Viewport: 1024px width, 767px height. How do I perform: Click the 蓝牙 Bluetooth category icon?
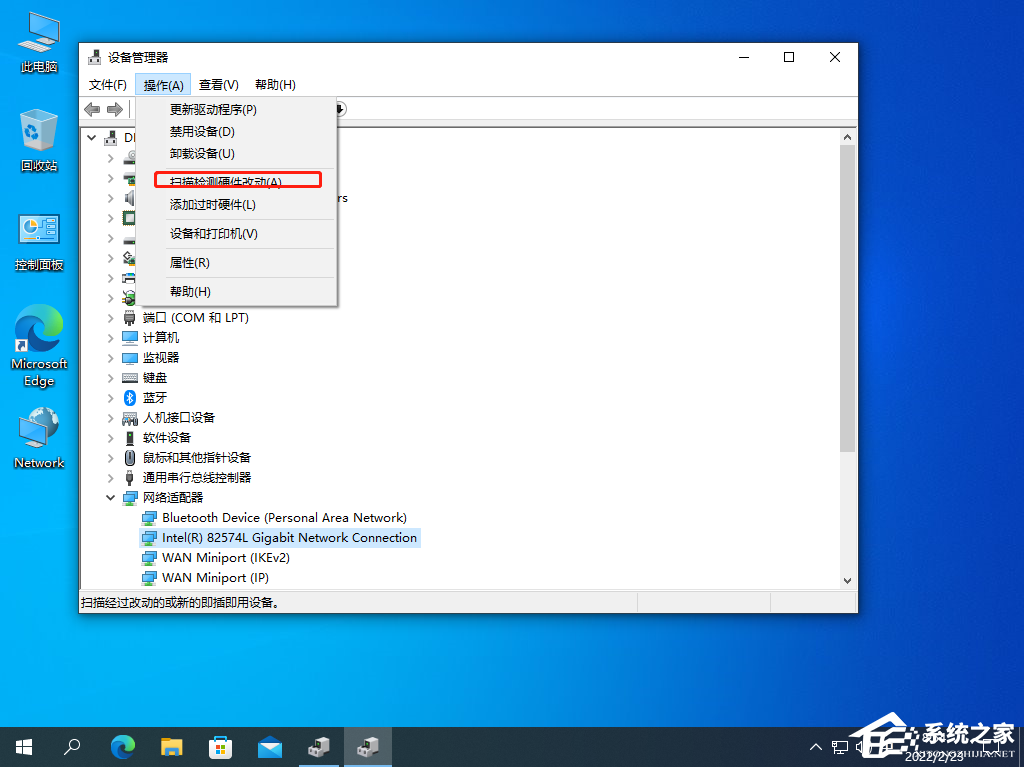pos(130,397)
